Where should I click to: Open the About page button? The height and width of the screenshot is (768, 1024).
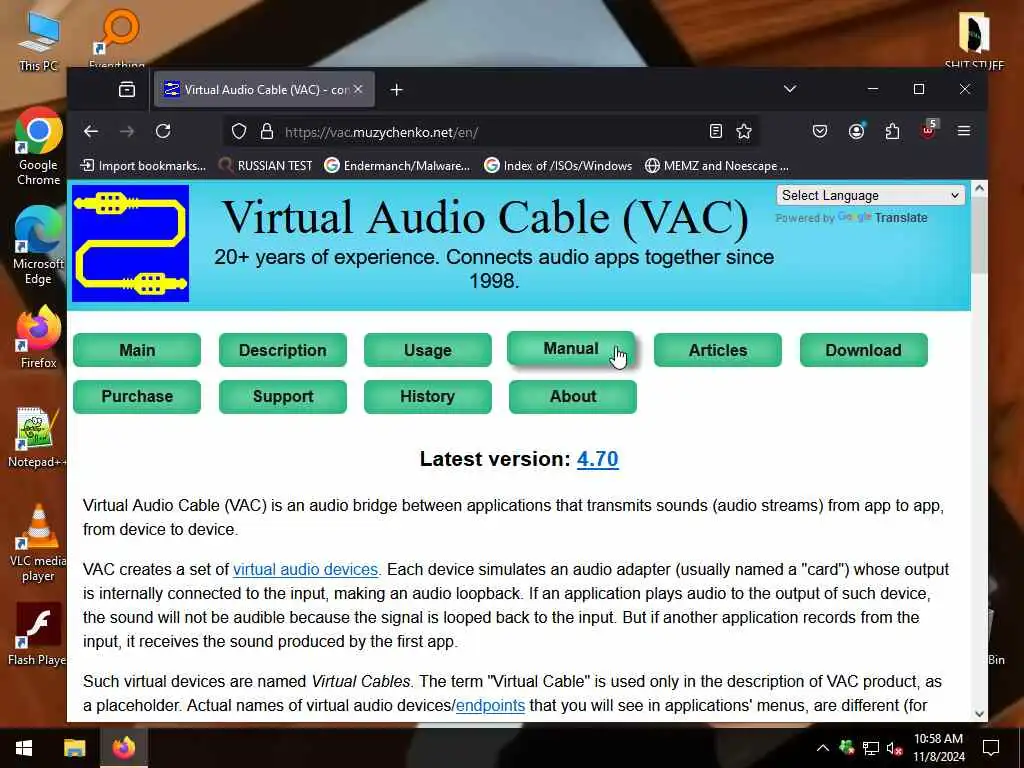click(573, 396)
